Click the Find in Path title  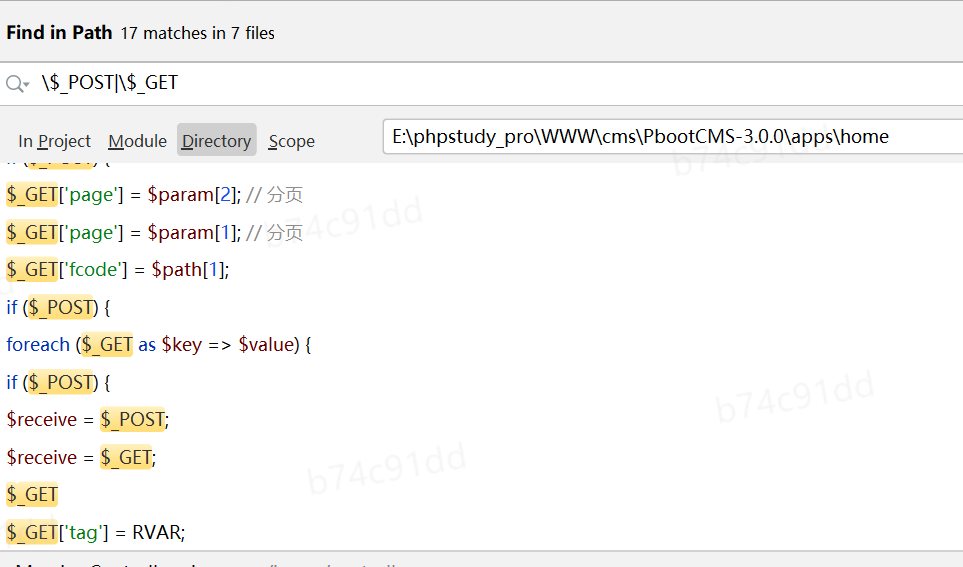point(59,32)
